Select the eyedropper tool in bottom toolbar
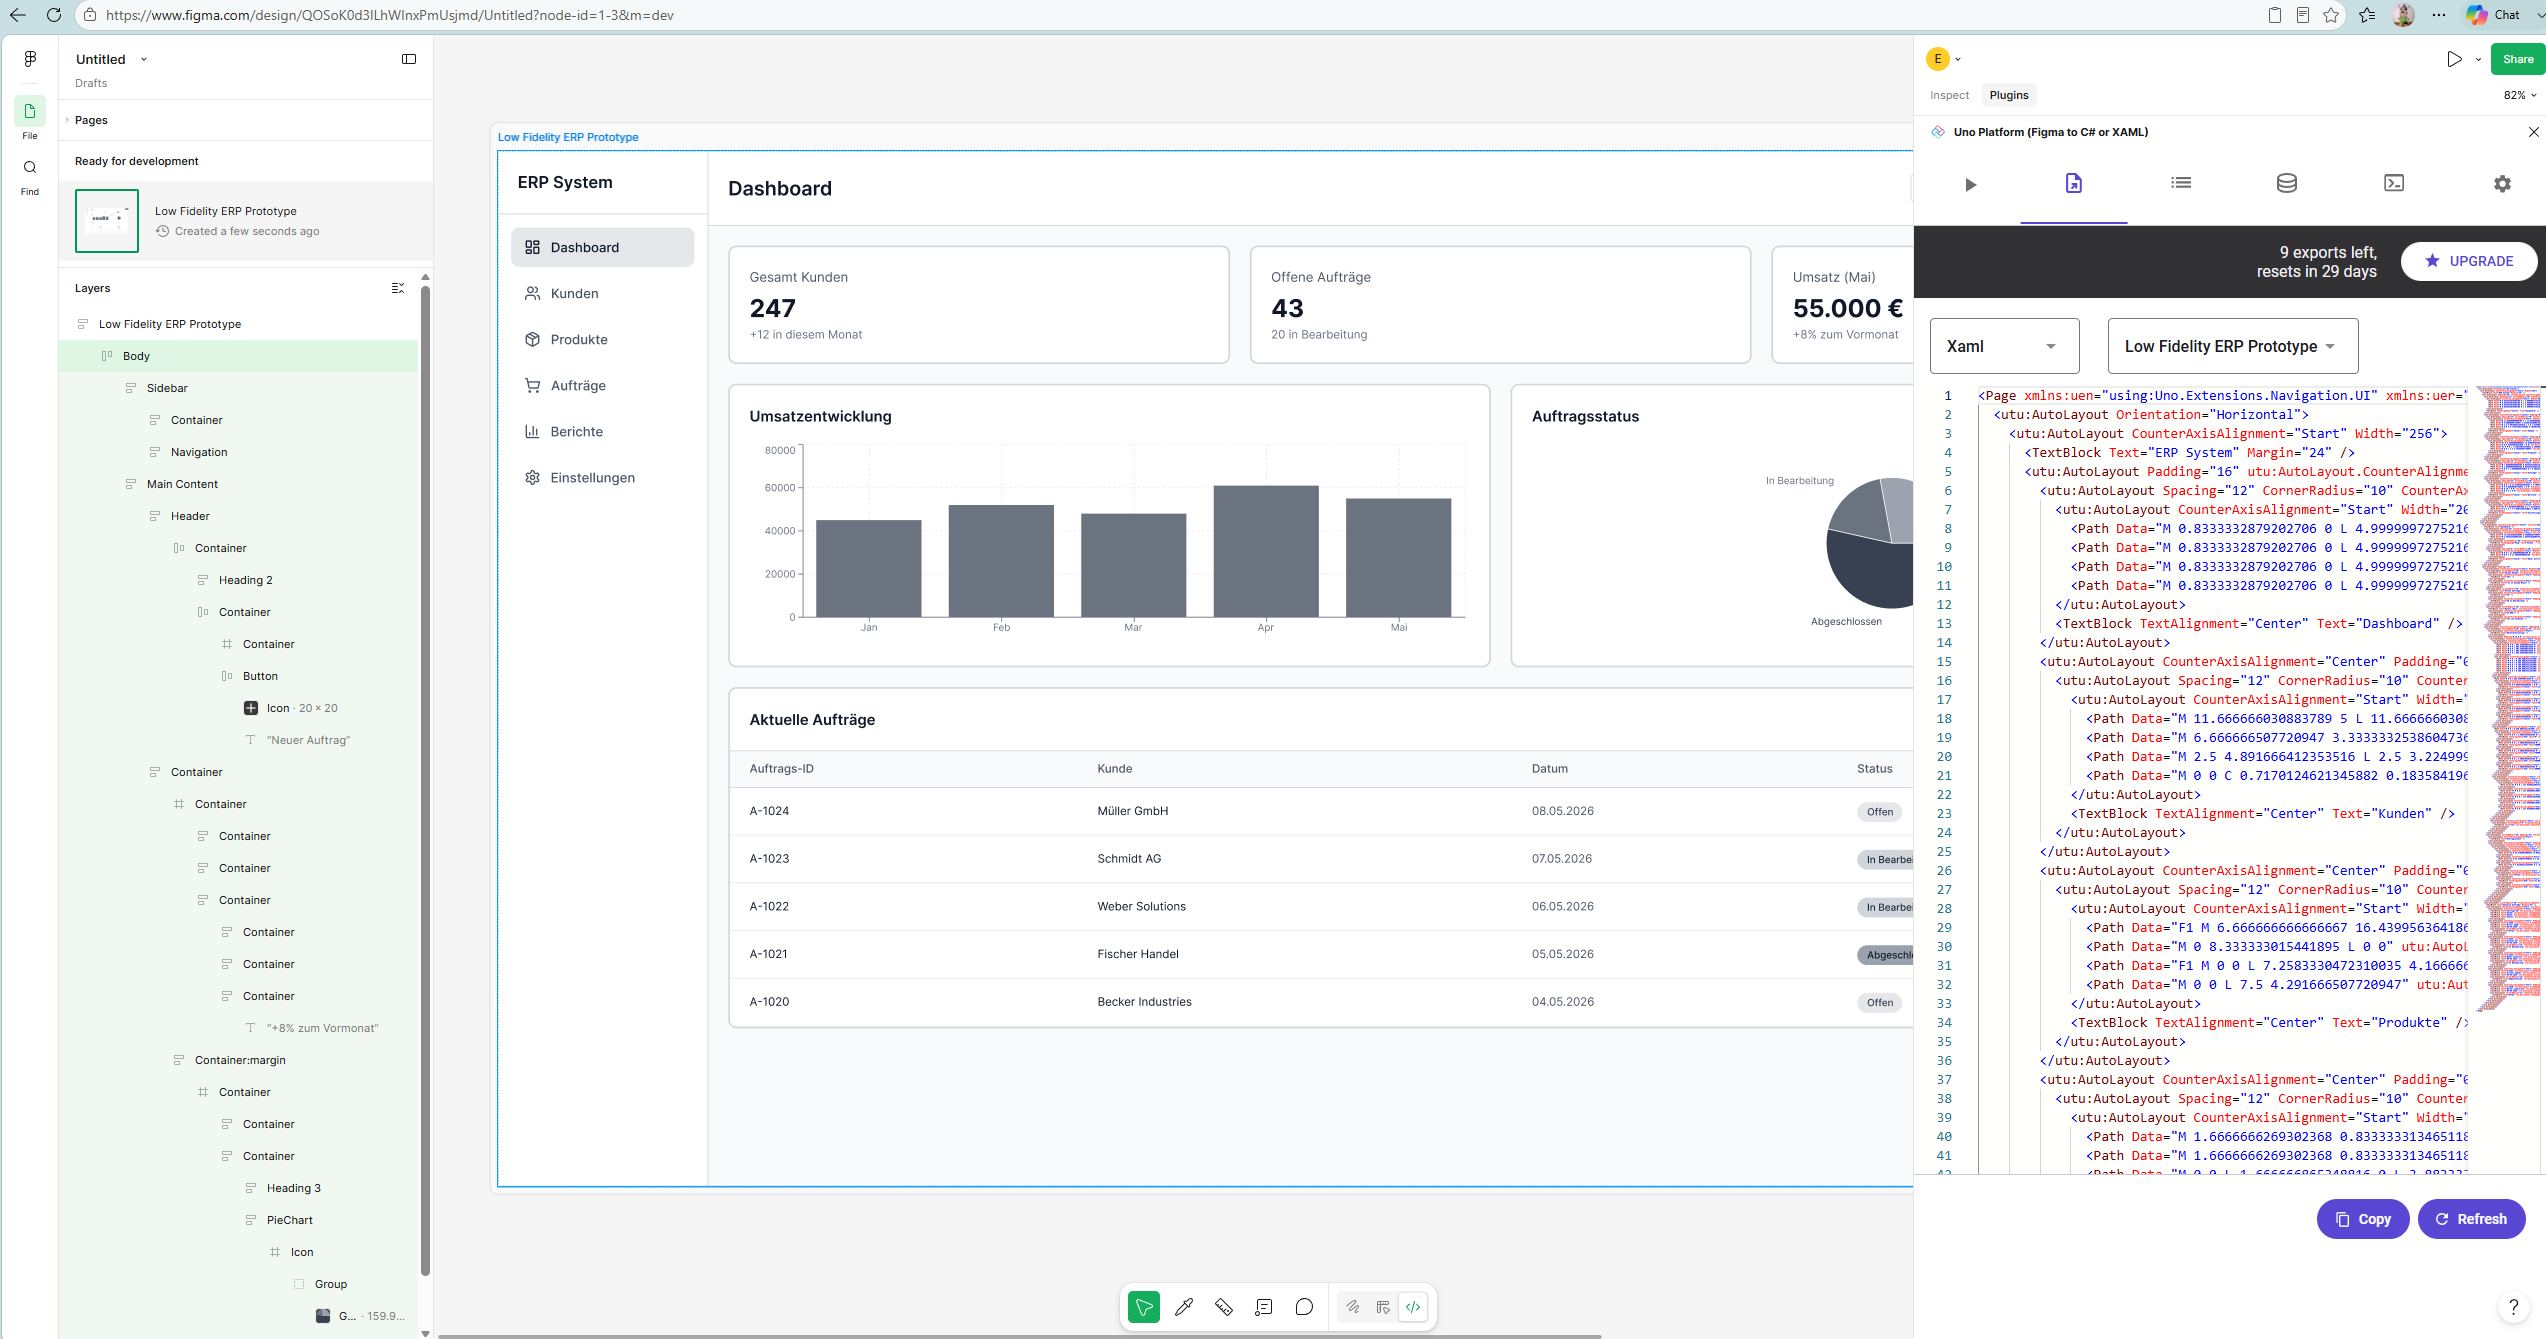This screenshot has height=1339, width=2546. [1184, 1307]
